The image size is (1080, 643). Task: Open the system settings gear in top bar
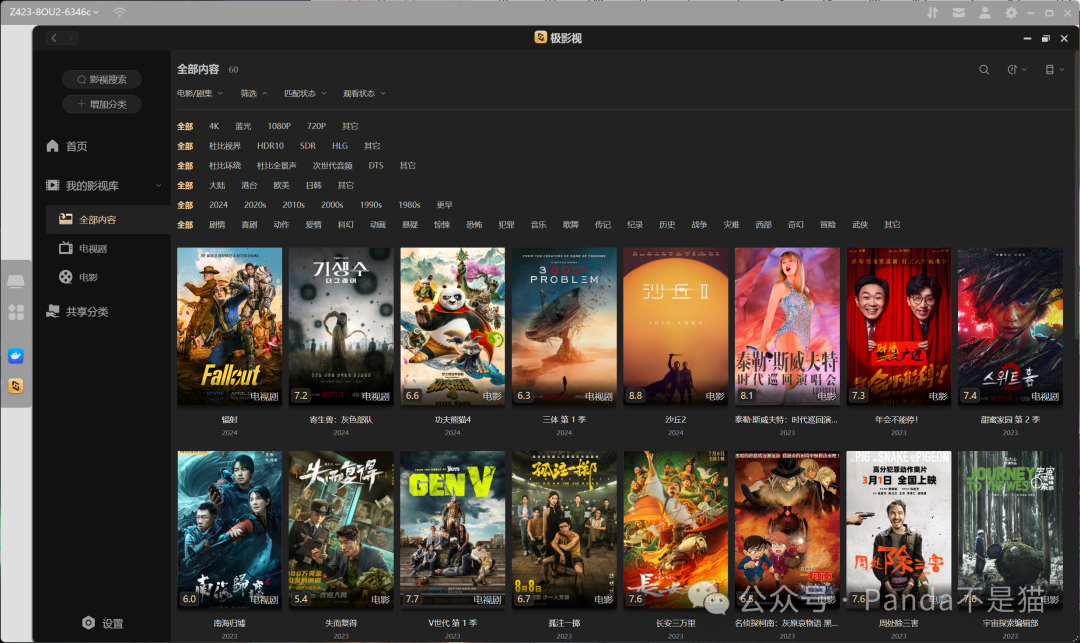(1011, 12)
